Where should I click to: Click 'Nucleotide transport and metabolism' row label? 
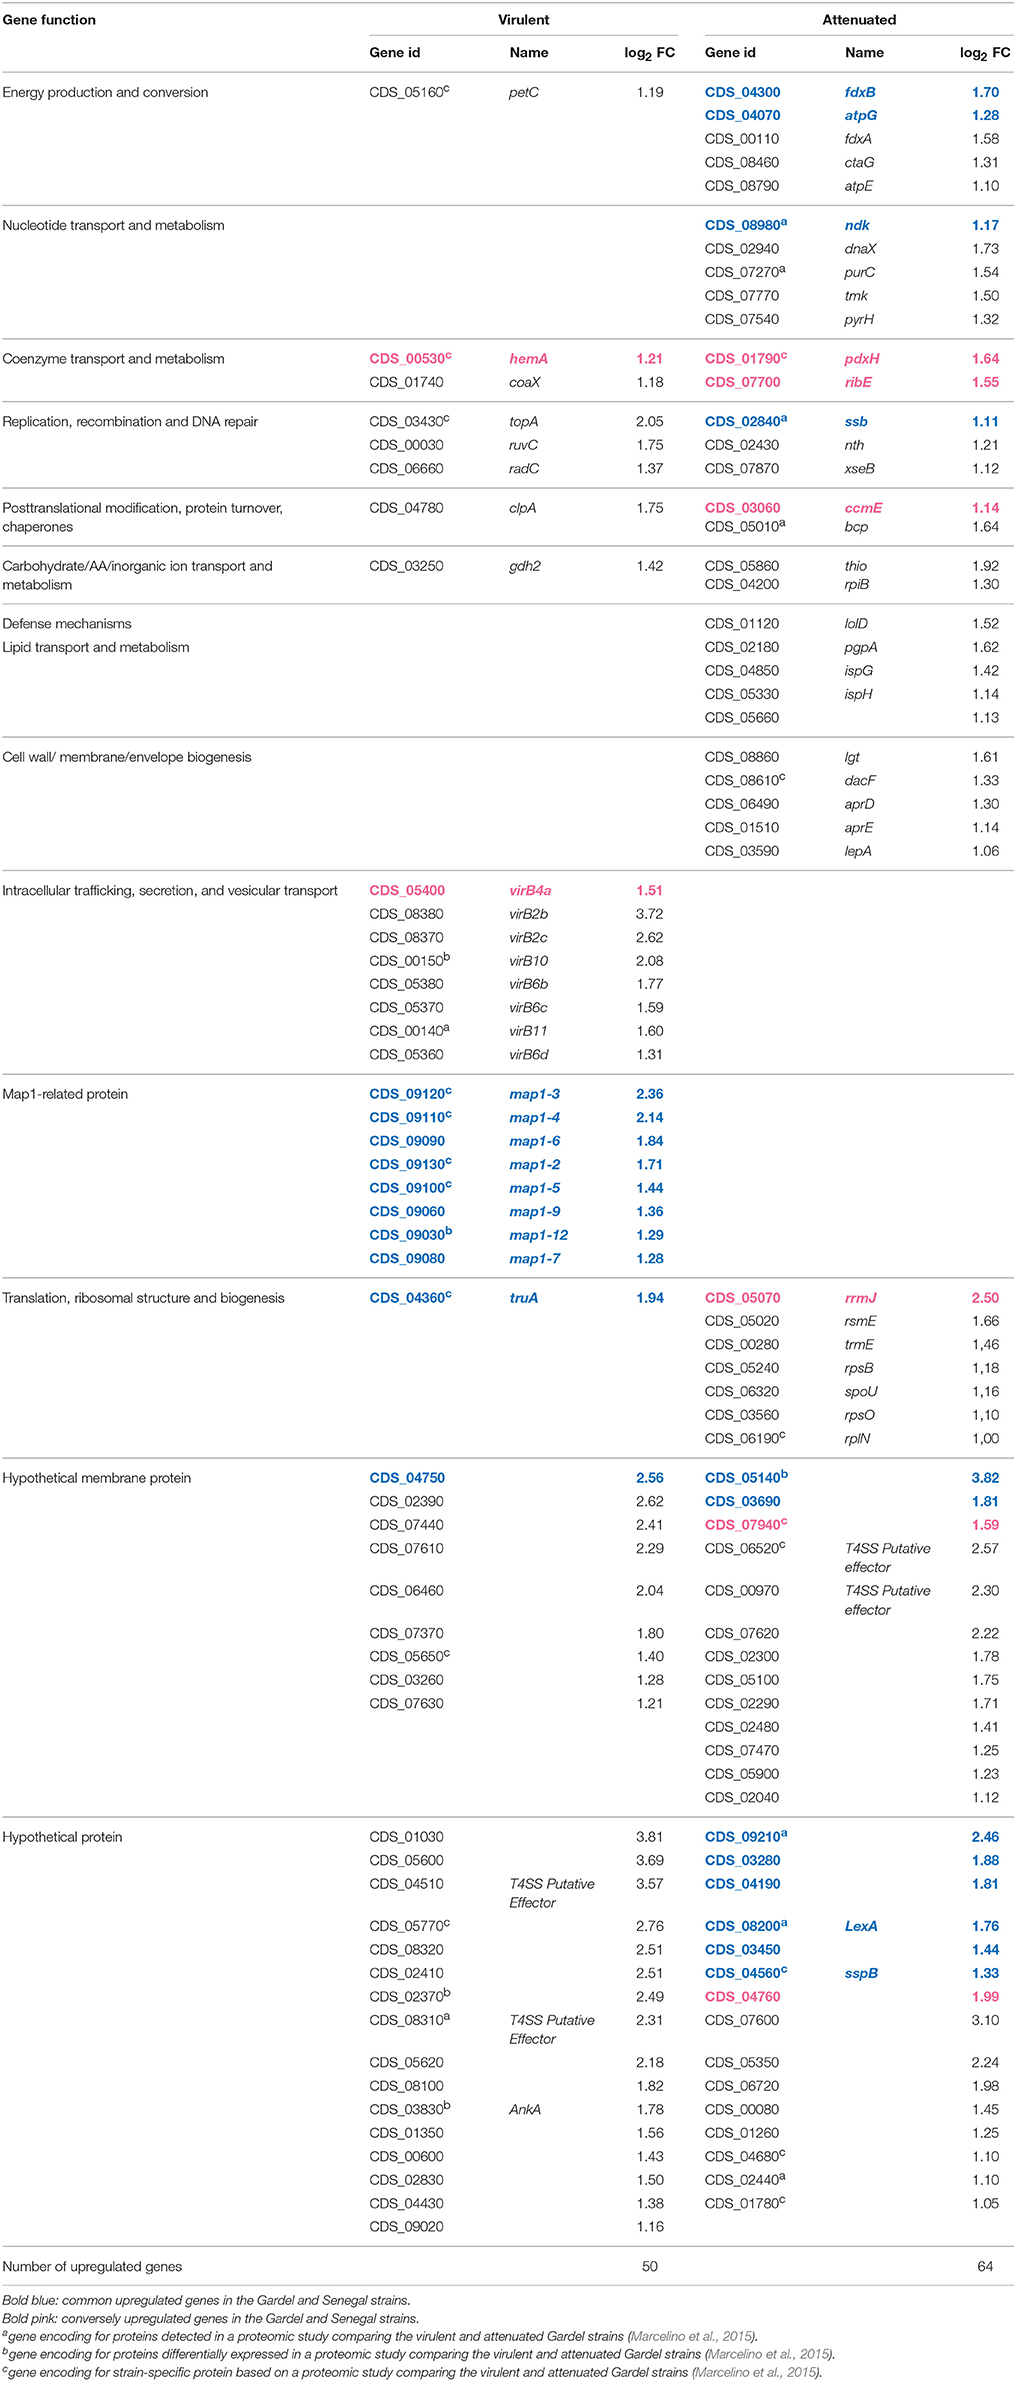(113, 225)
